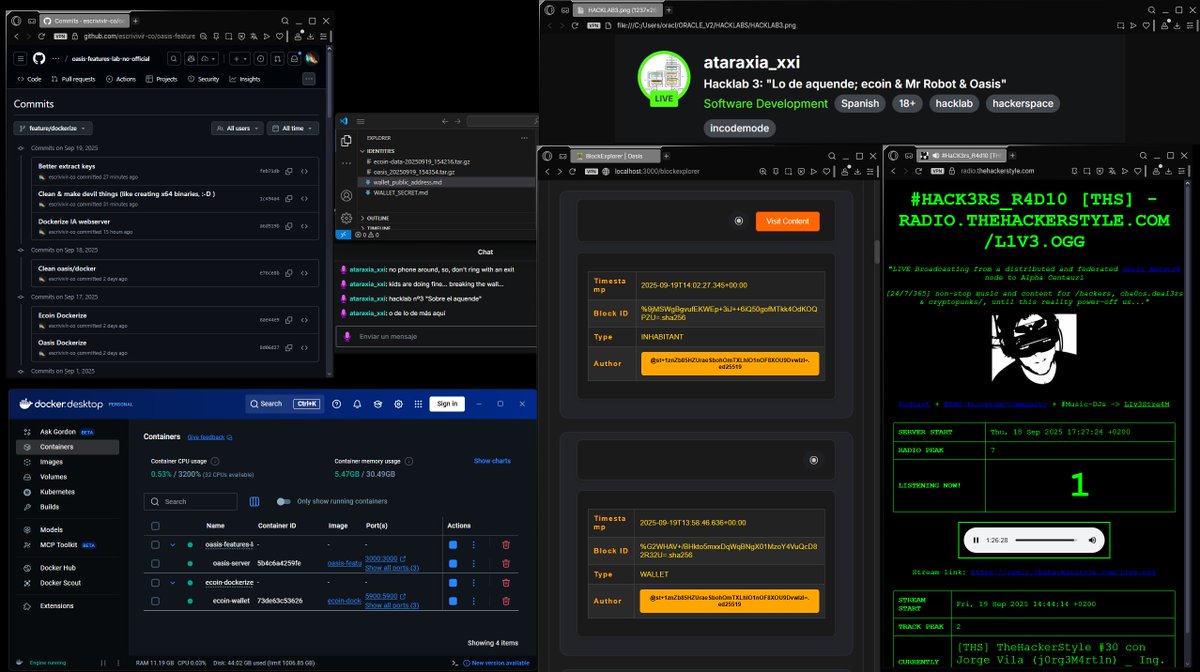Select radio button above WALLET block
Viewport: 1200px width, 672px height.
pyautogui.click(x=813, y=460)
